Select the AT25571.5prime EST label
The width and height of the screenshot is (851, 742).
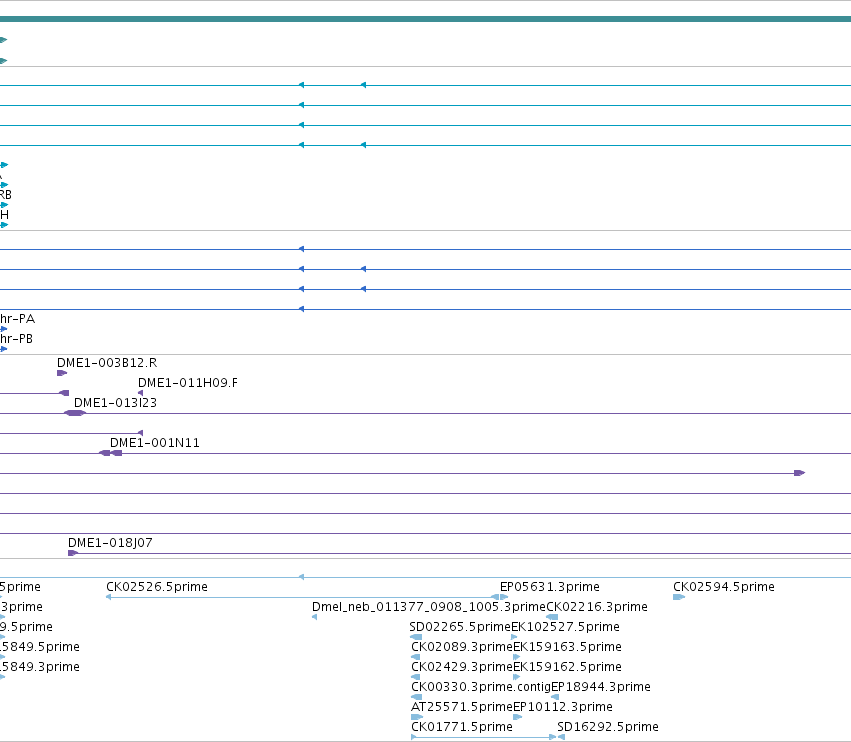[462, 707]
